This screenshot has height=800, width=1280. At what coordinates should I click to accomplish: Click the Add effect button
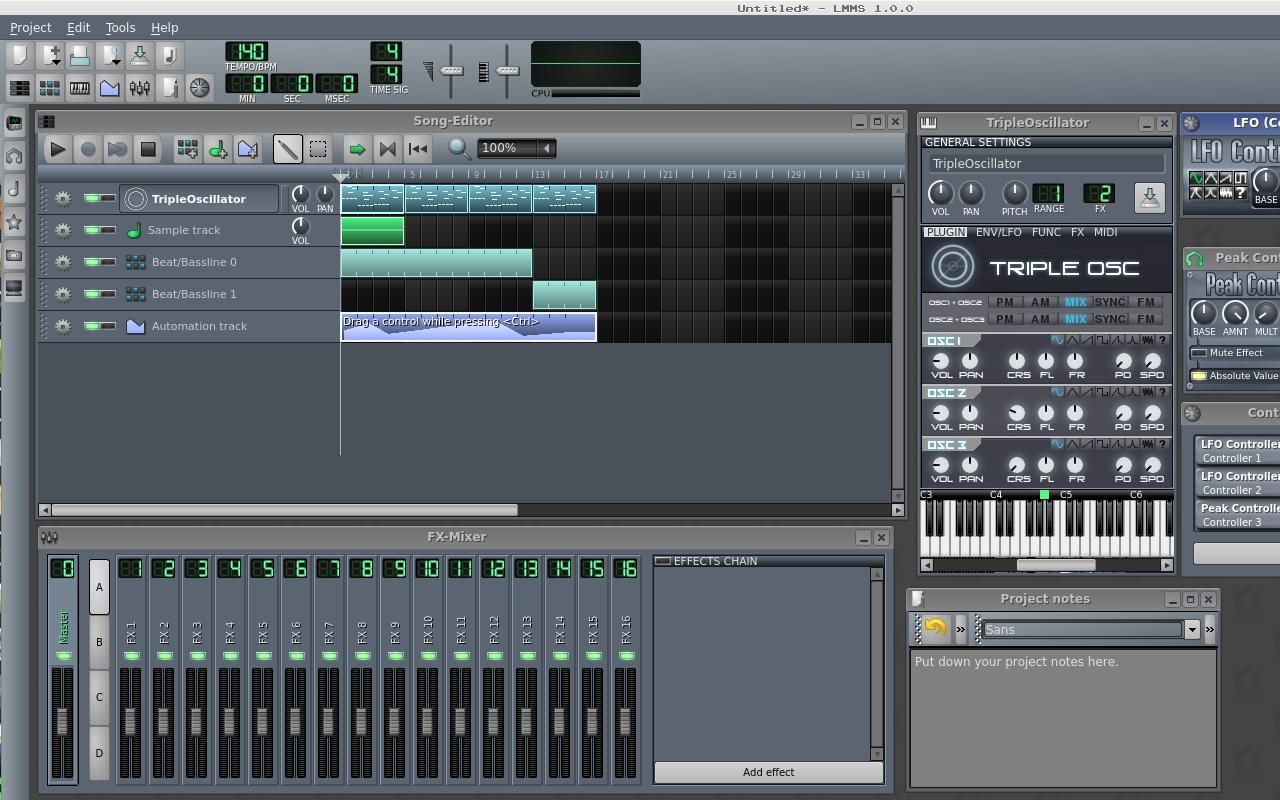click(x=768, y=772)
